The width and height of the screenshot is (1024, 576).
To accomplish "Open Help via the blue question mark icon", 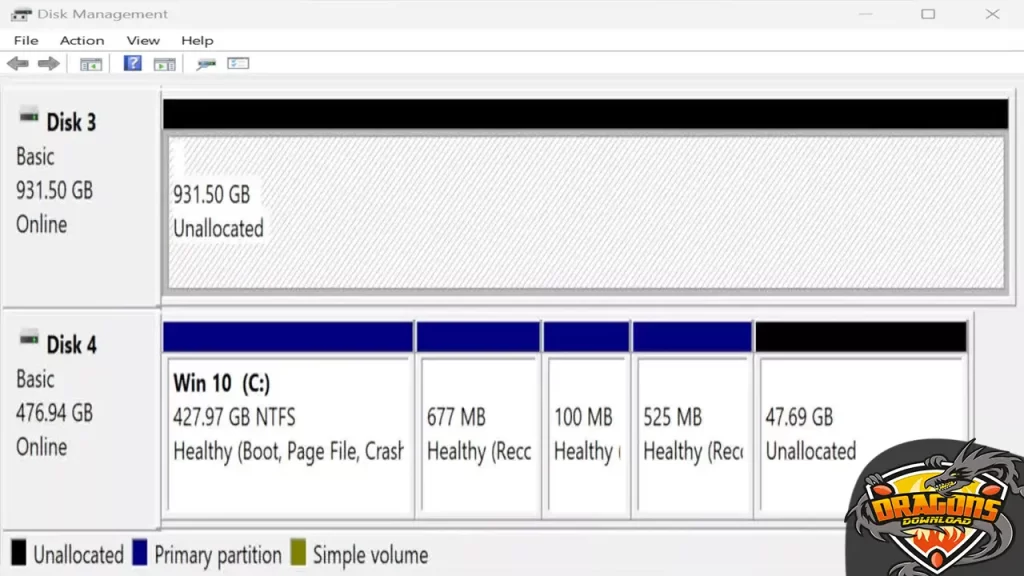I will 132,64.
